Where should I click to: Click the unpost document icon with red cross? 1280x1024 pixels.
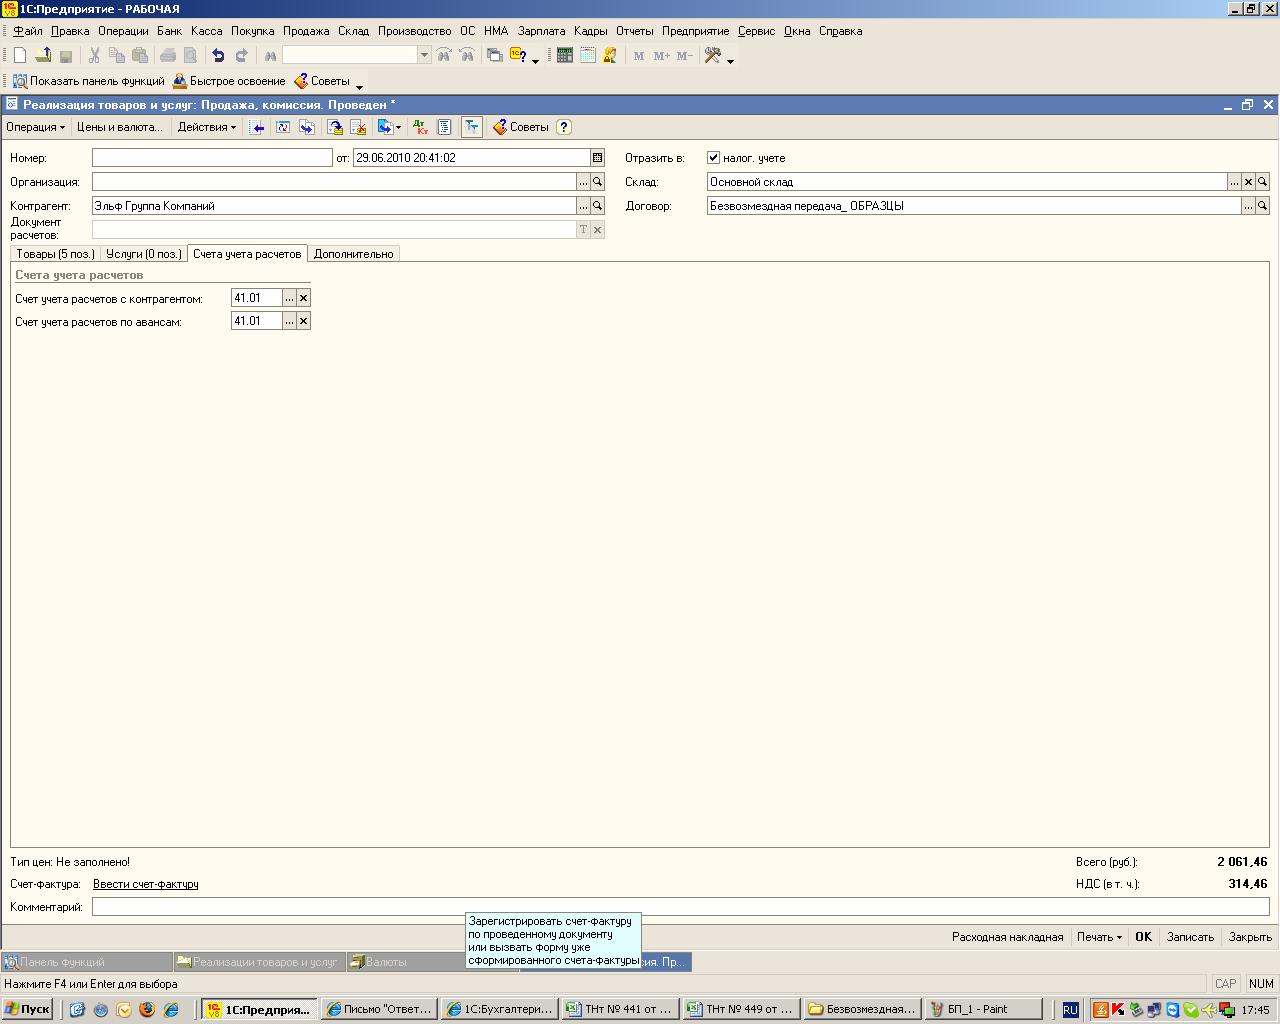(357, 127)
